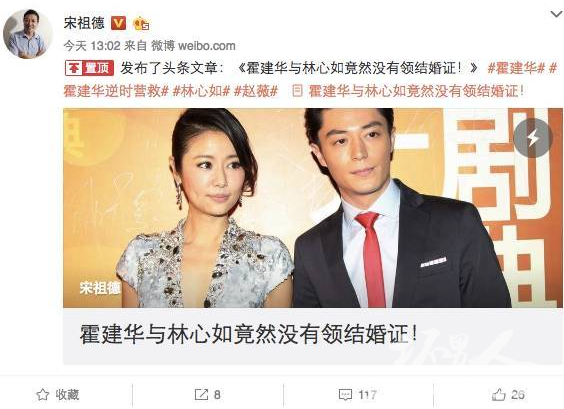Viewport: 564px width, 409px height.
Task: Open the 微博 weibo.com source link
Action: 193,46
